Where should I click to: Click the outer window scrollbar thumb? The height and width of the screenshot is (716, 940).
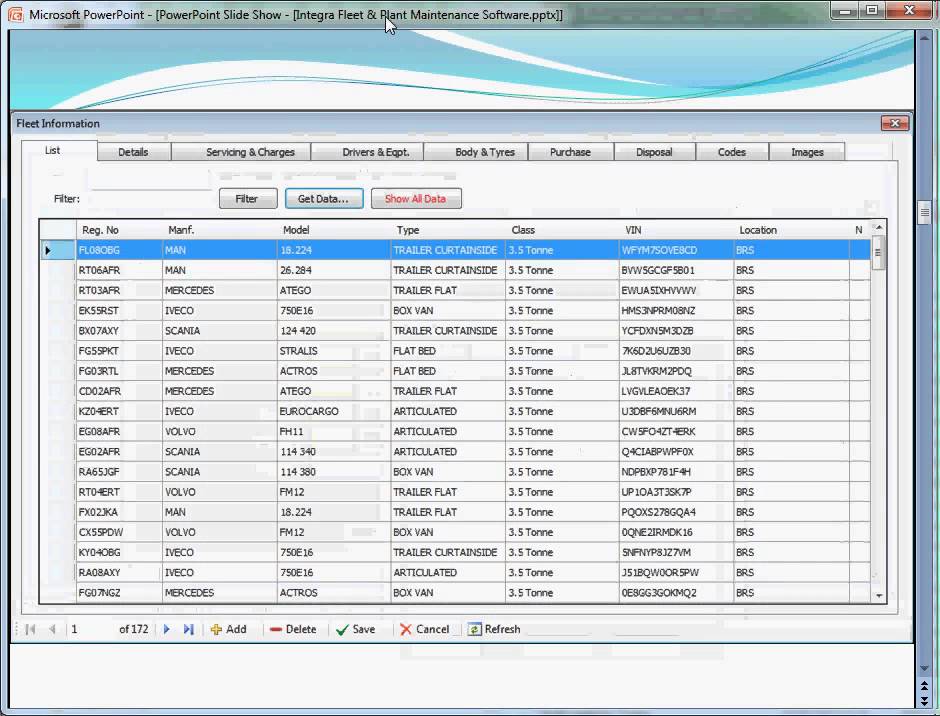tap(924, 212)
